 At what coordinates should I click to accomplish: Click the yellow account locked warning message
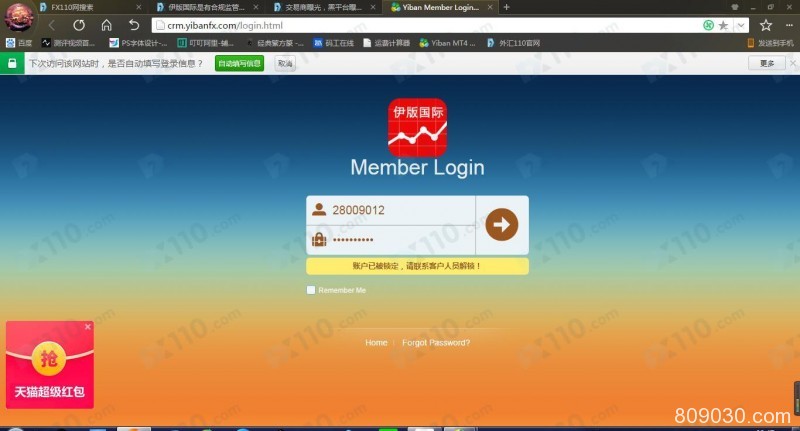click(417, 266)
